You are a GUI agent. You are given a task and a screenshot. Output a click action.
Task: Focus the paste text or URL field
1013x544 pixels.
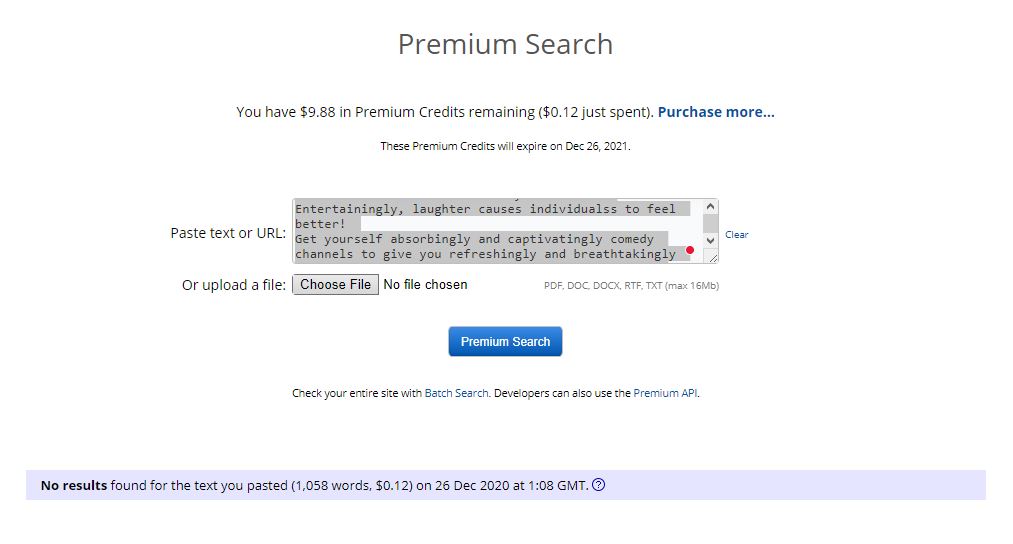tap(497, 231)
